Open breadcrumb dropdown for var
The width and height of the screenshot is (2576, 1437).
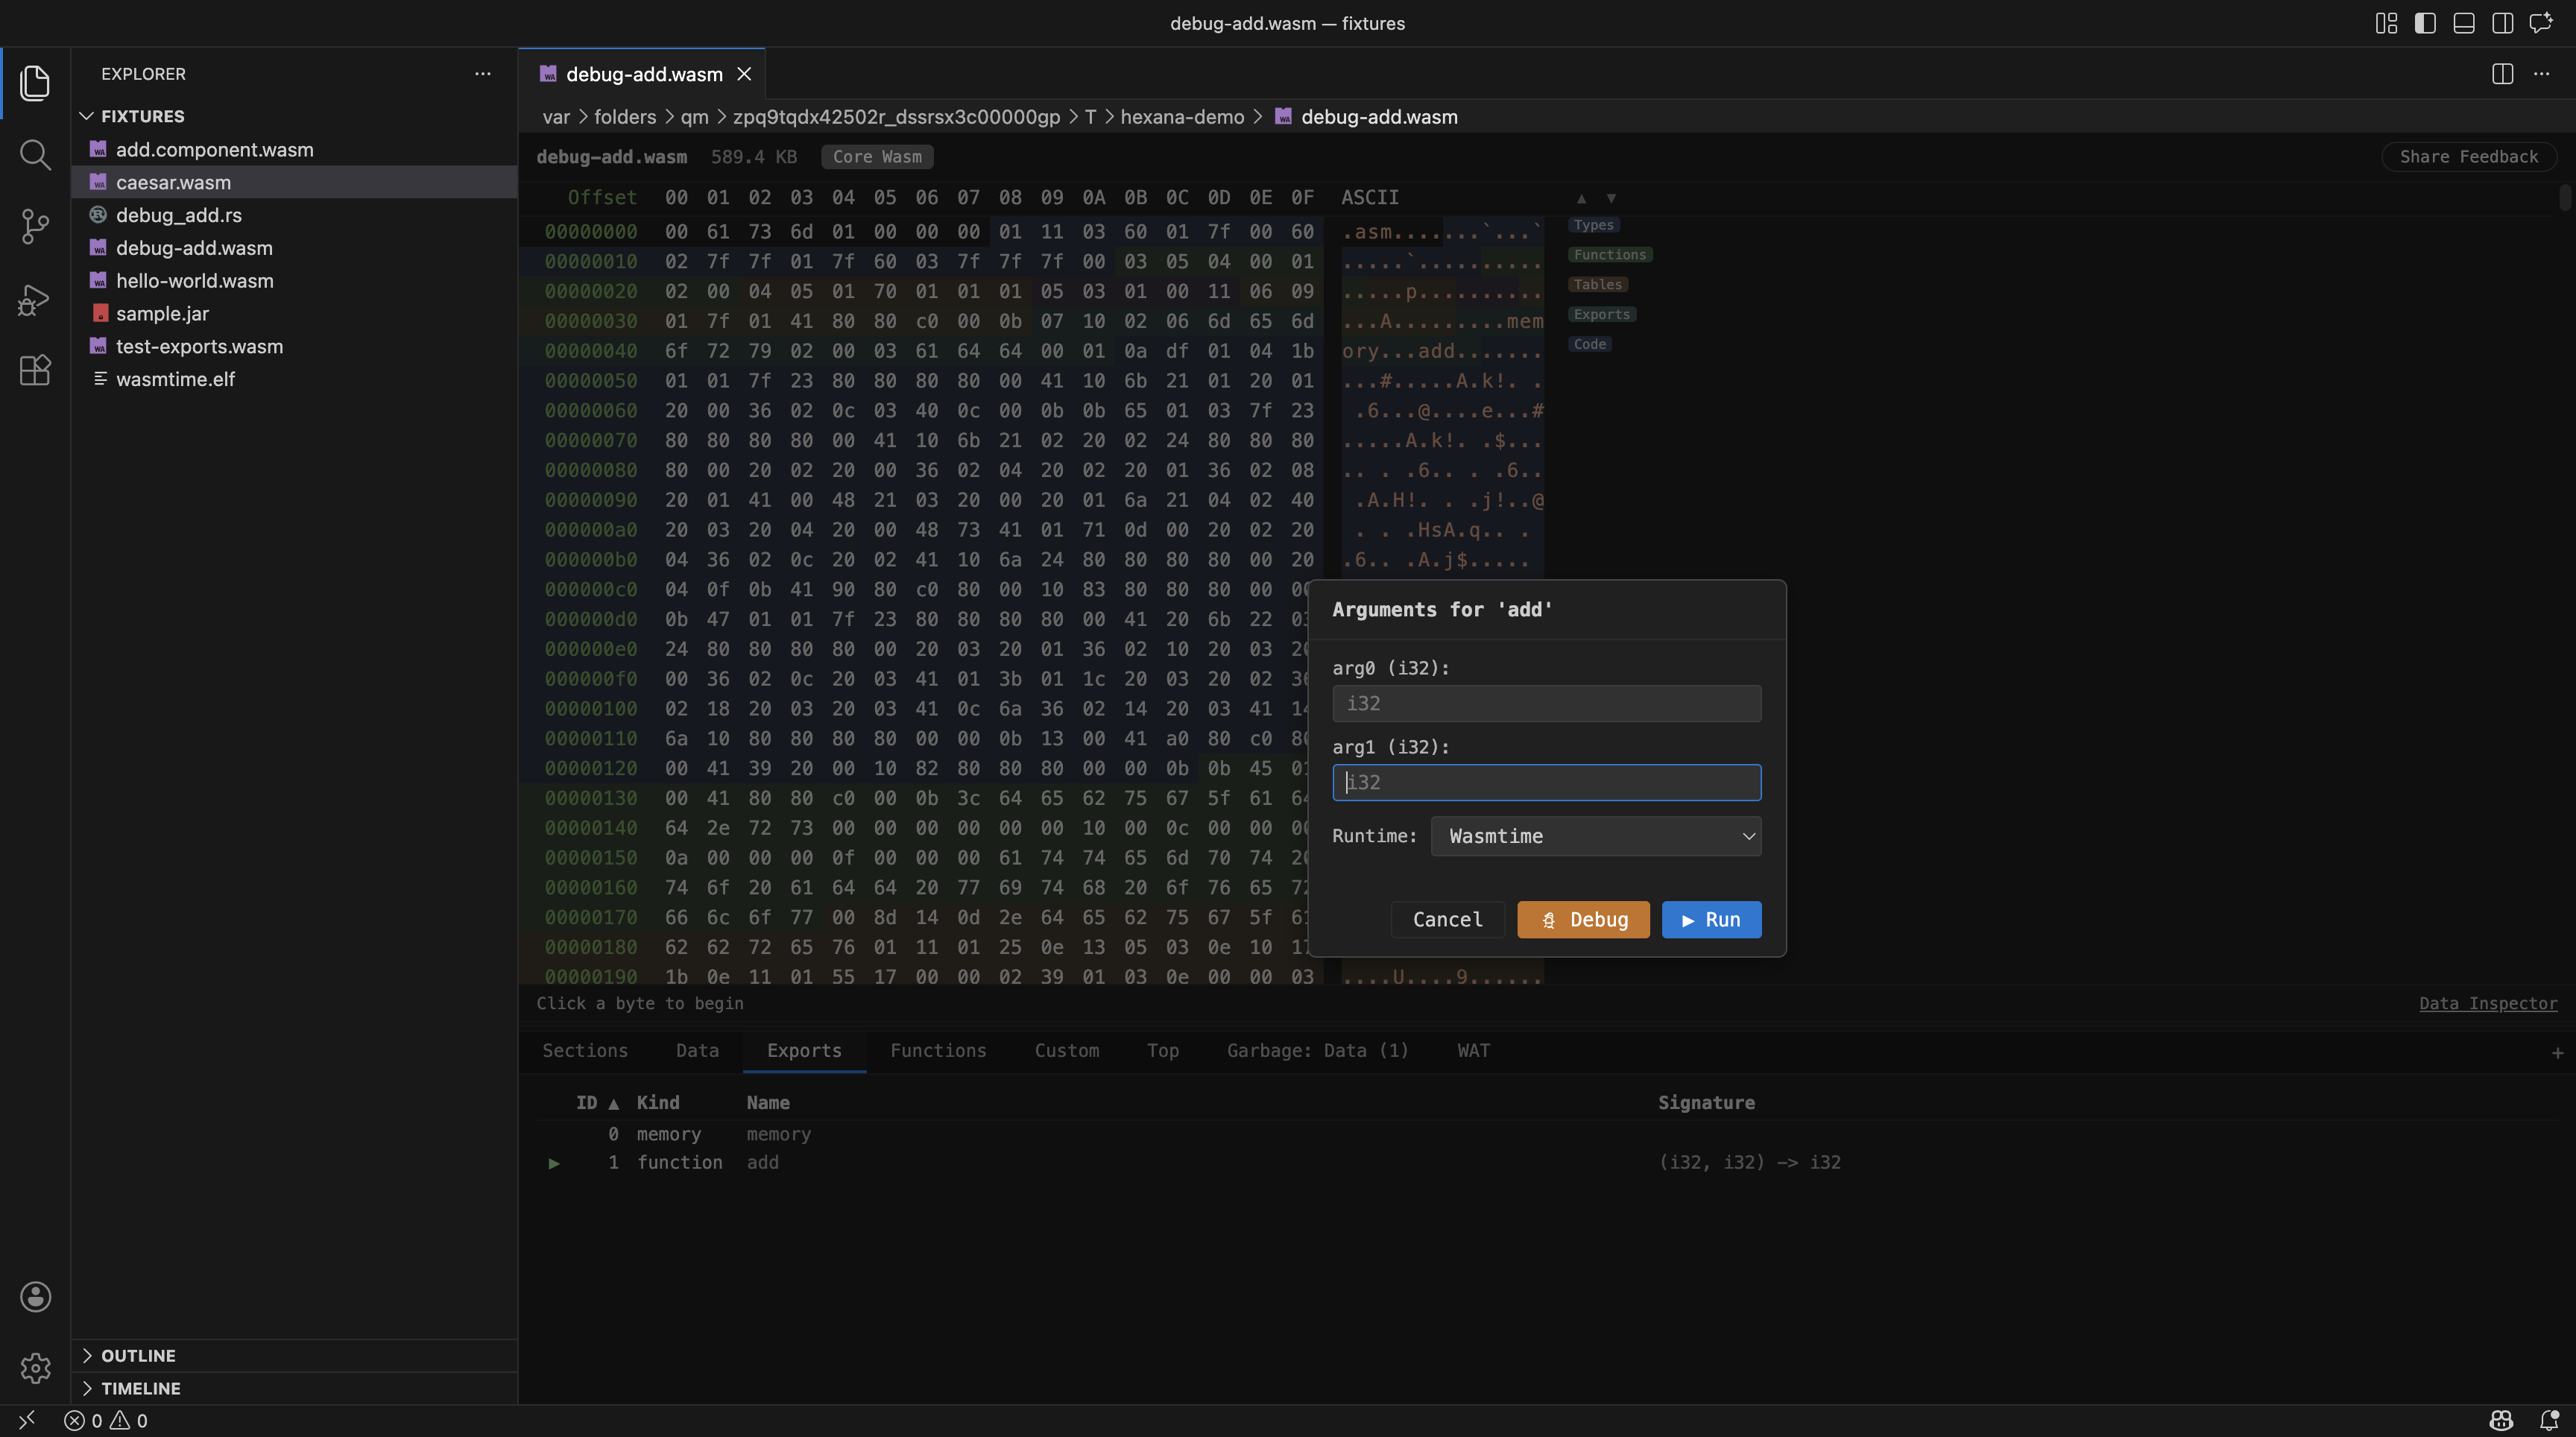click(556, 117)
